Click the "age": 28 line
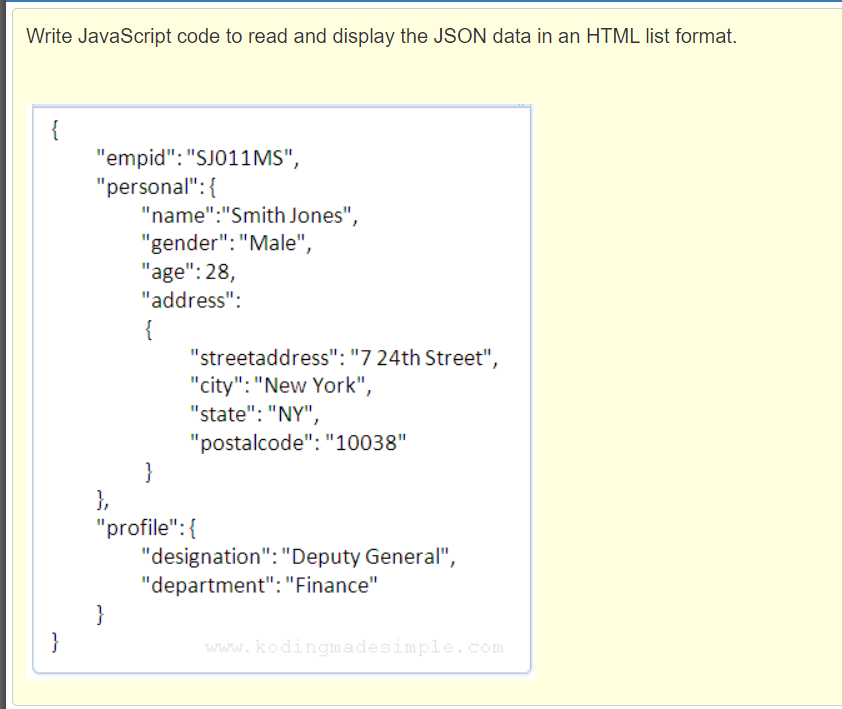The width and height of the screenshot is (842, 709). click(x=188, y=272)
